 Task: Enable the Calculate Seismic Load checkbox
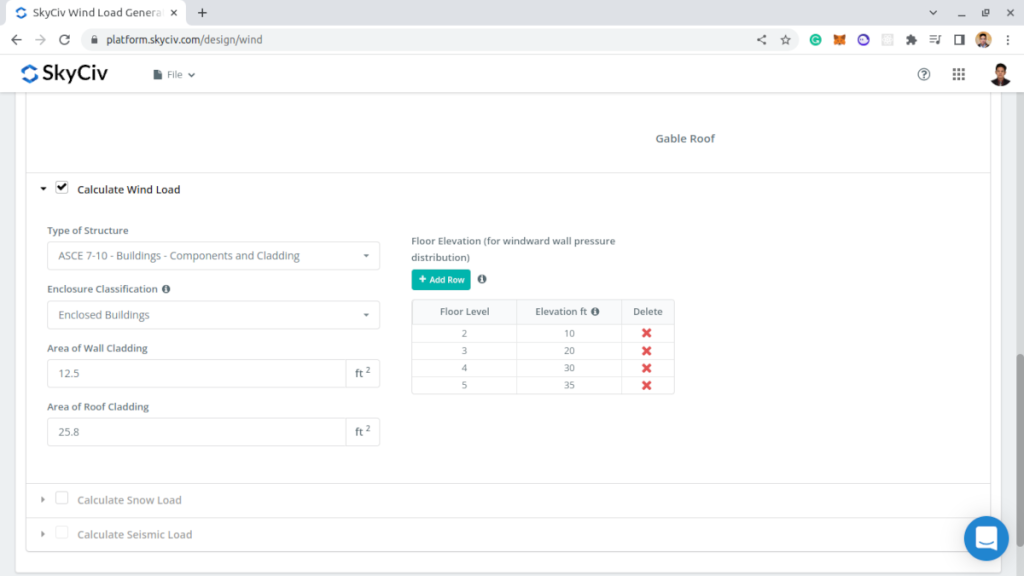point(62,533)
